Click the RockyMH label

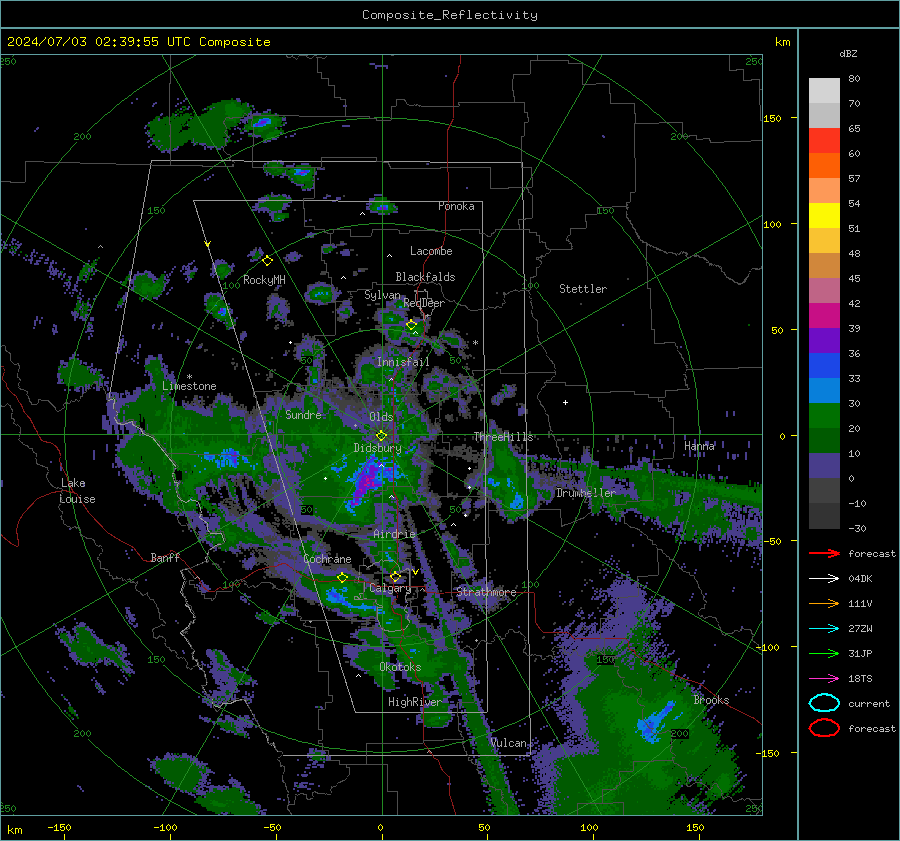pos(264,280)
